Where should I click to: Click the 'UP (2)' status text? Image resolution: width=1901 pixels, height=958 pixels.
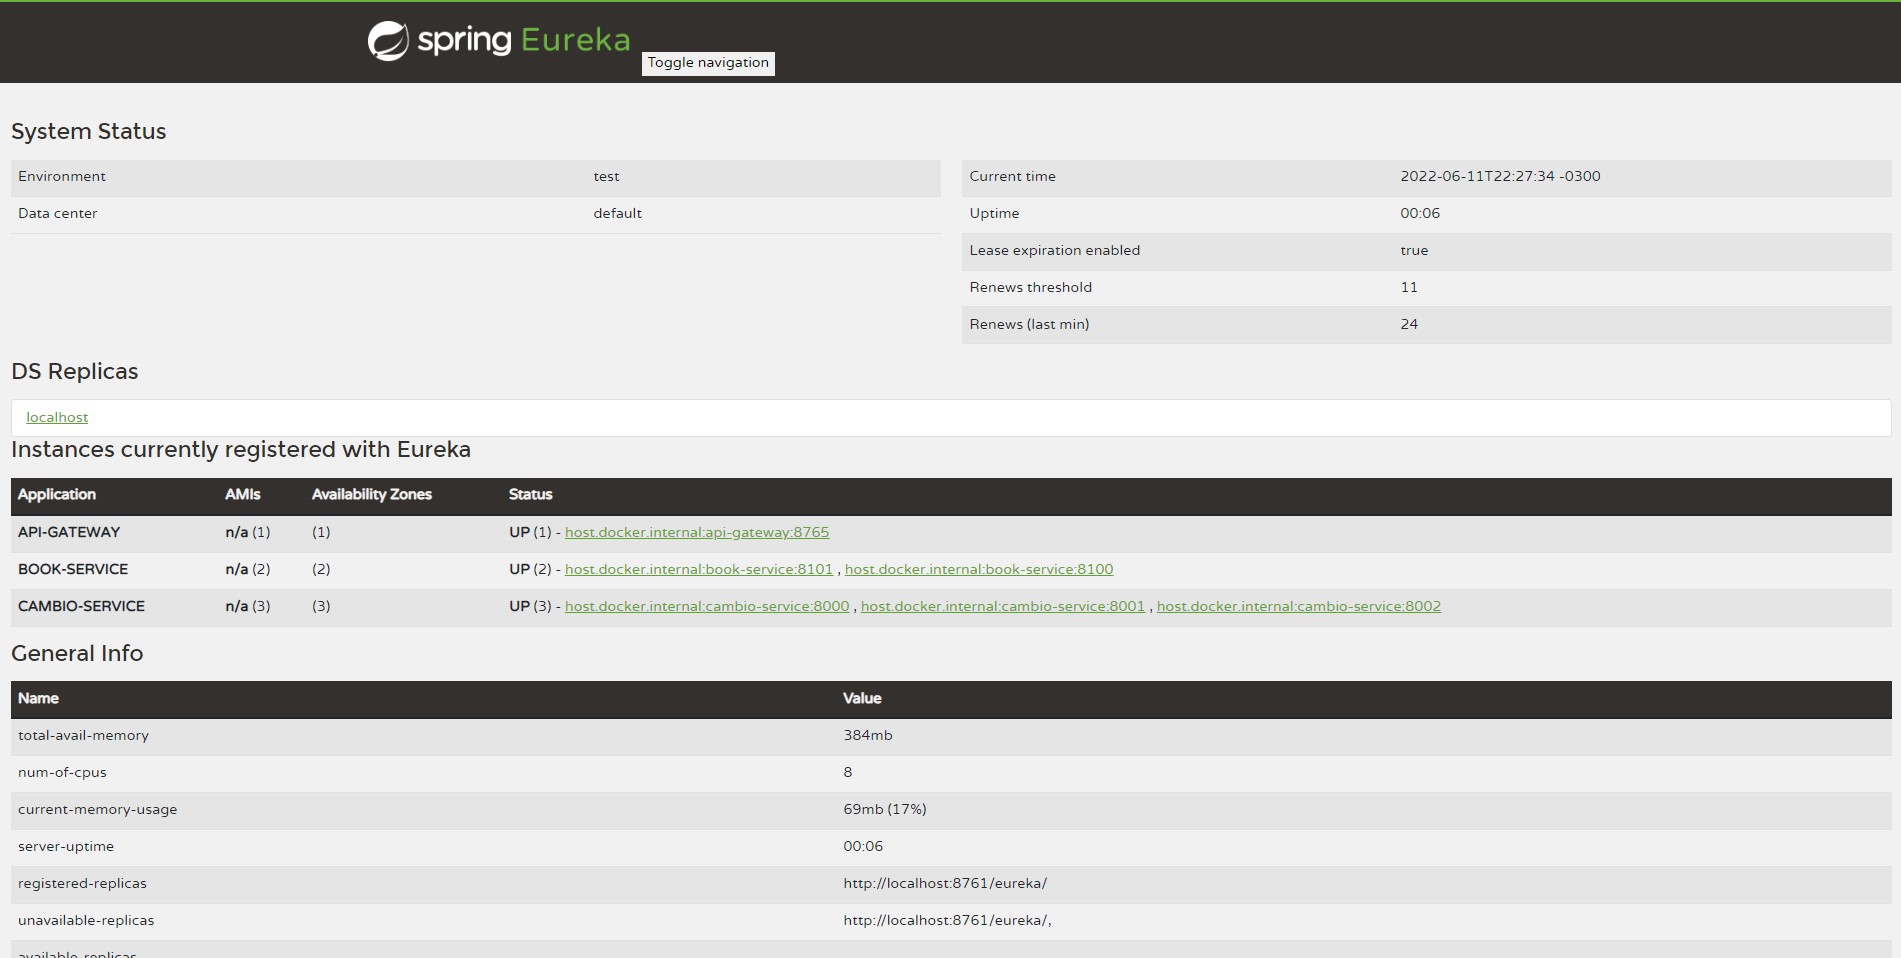point(530,569)
